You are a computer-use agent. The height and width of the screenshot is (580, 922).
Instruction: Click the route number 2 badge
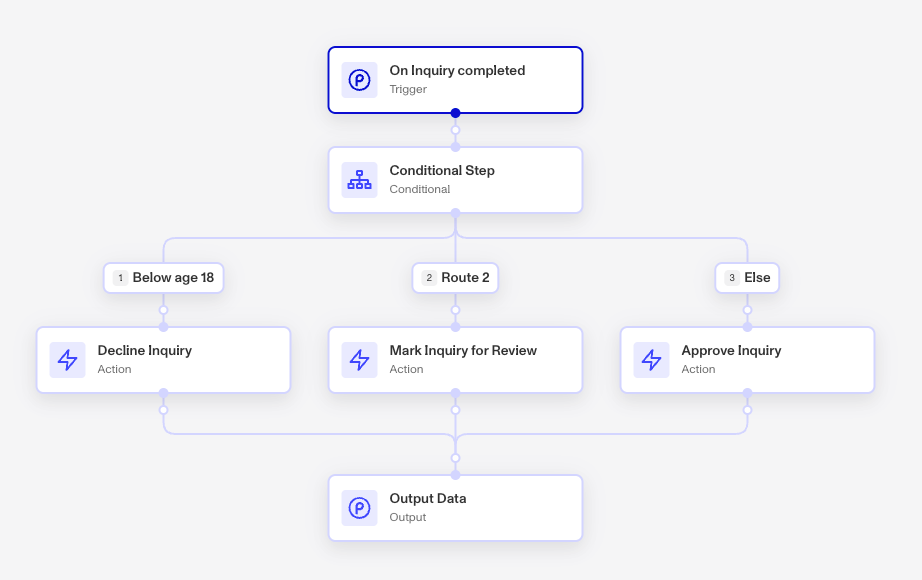(429, 278)
